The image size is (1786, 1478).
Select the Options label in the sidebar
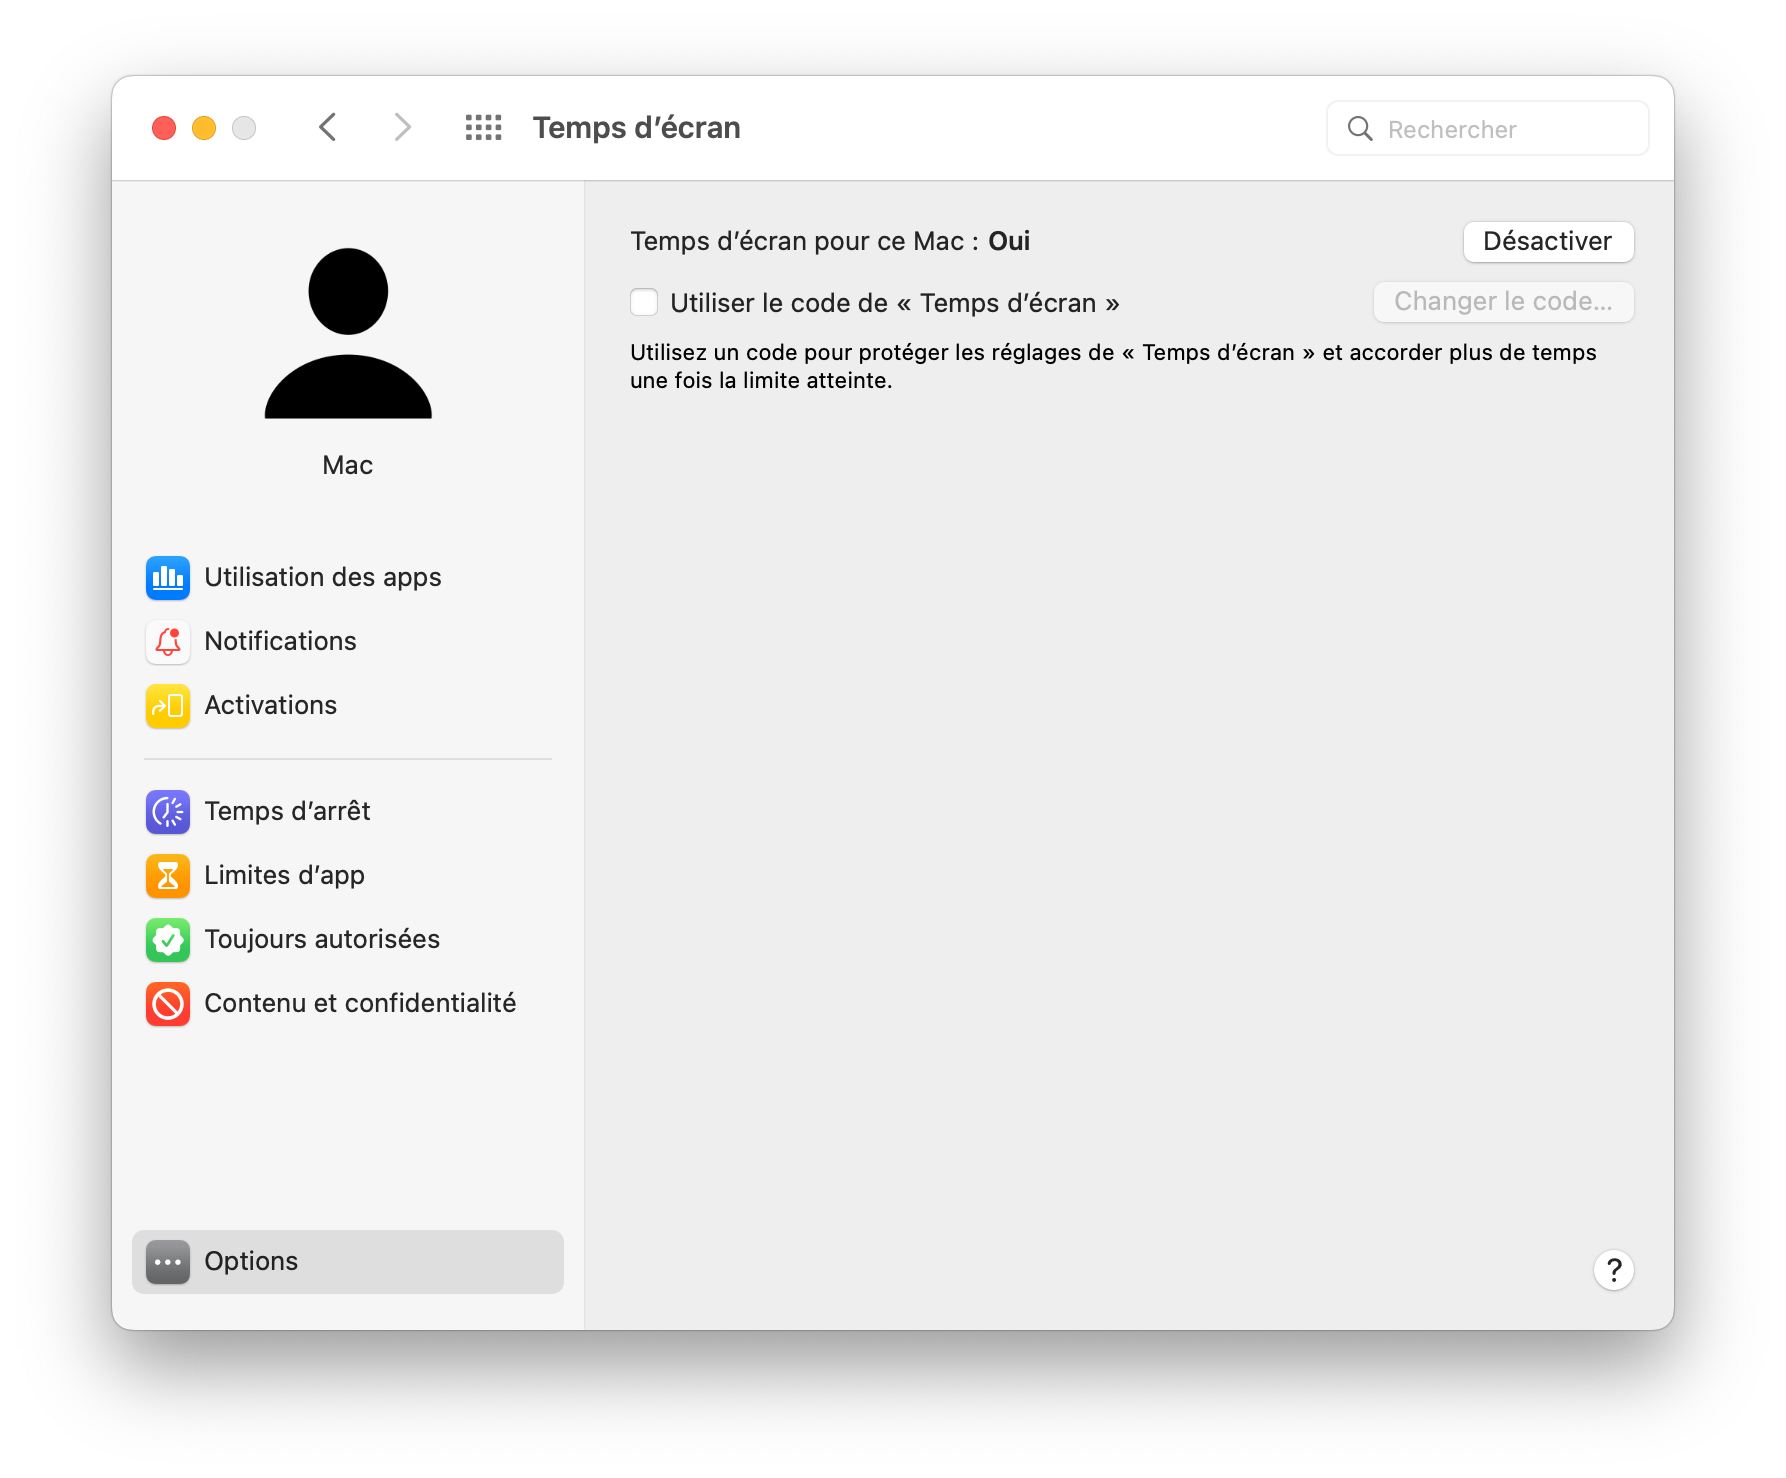[x=252, y=1262]
